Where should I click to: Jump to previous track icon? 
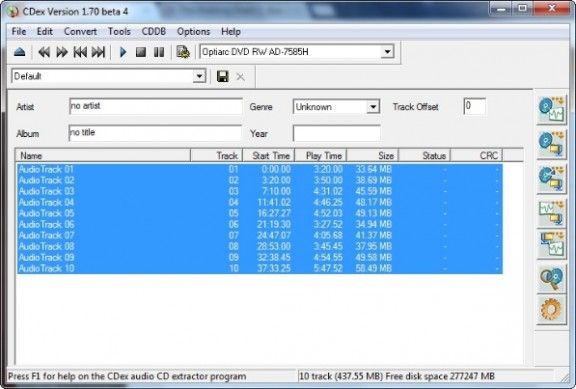click(x=80, y=52)
